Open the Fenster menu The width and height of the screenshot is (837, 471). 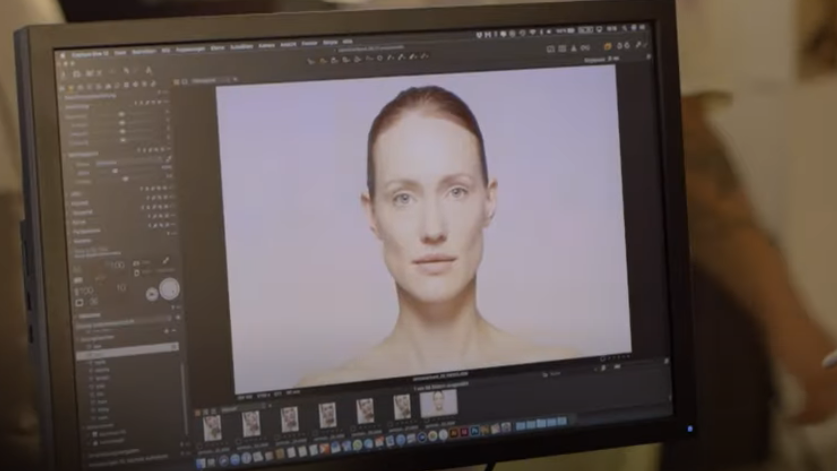tap(309, 44)
